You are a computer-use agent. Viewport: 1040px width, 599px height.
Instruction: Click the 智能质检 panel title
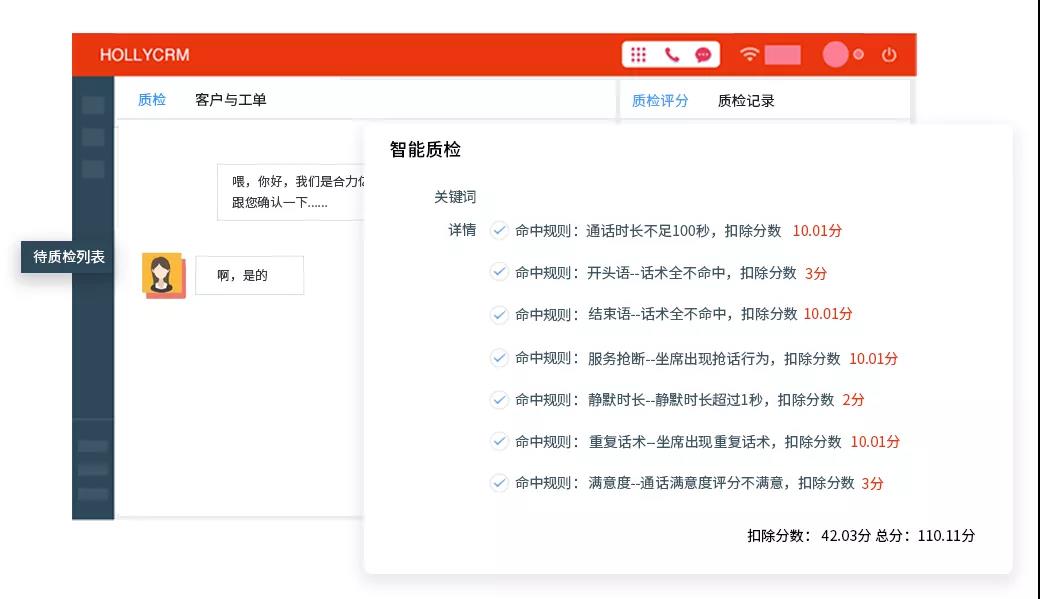pyautogui.click(x=425, y=149)
